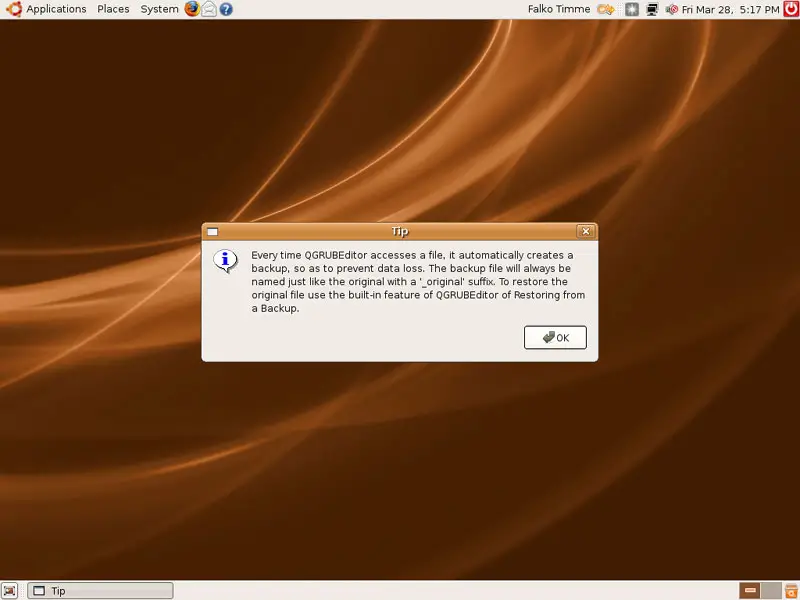Open the clock showing Fri Mar 28
Viewport: 800px width, 600px height.
(730, 9)
